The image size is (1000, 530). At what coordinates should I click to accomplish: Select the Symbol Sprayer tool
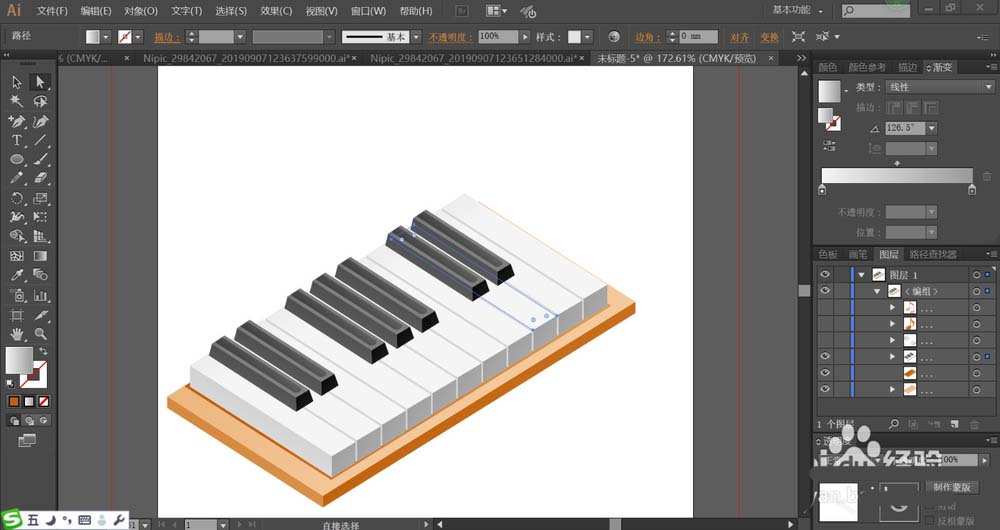coord(17,295)
